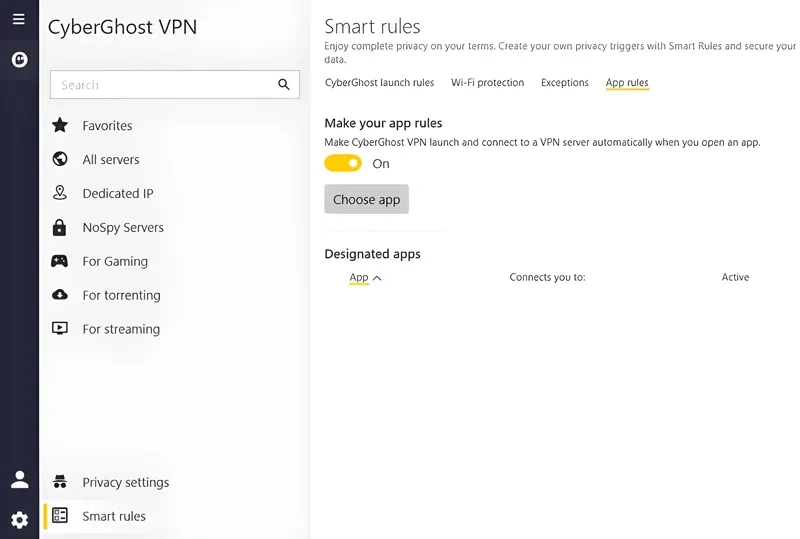Screen dimensions: 800x539
Task: Click the Dedicated IP pin icon
Action: click(x=60, y=193)
